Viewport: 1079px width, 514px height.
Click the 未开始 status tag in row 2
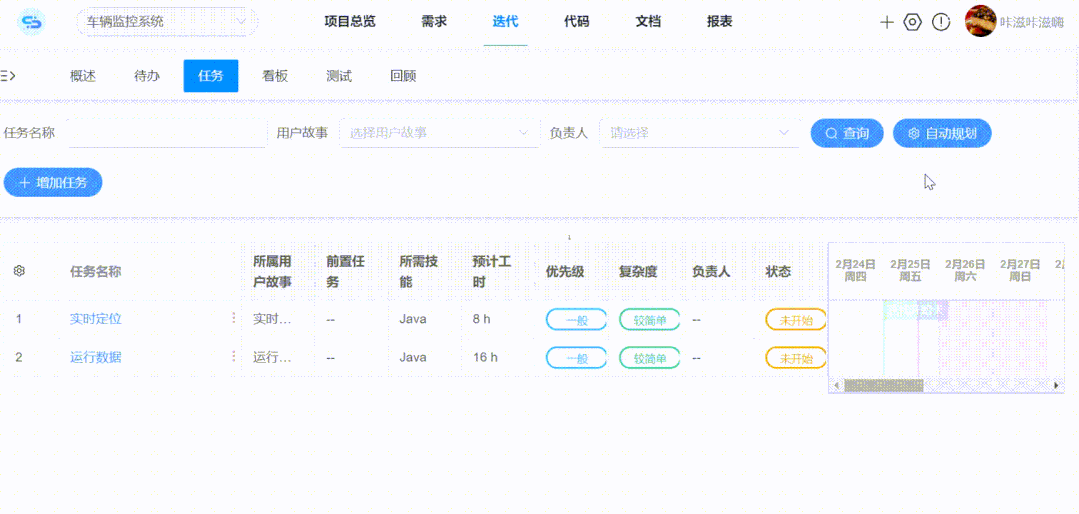point(796,358)
